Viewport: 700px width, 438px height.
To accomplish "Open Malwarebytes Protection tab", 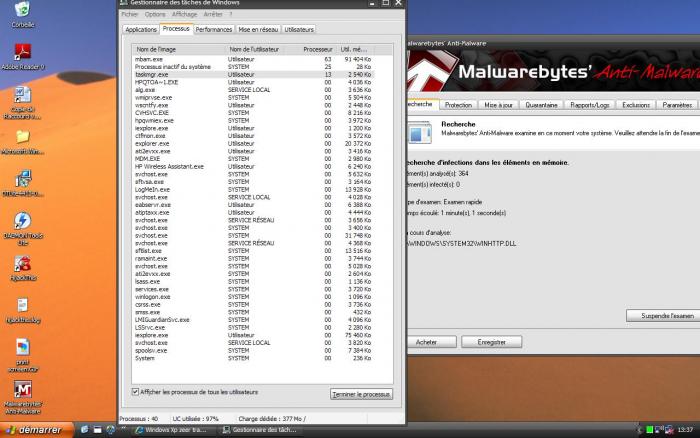I will tap(458, 105).
